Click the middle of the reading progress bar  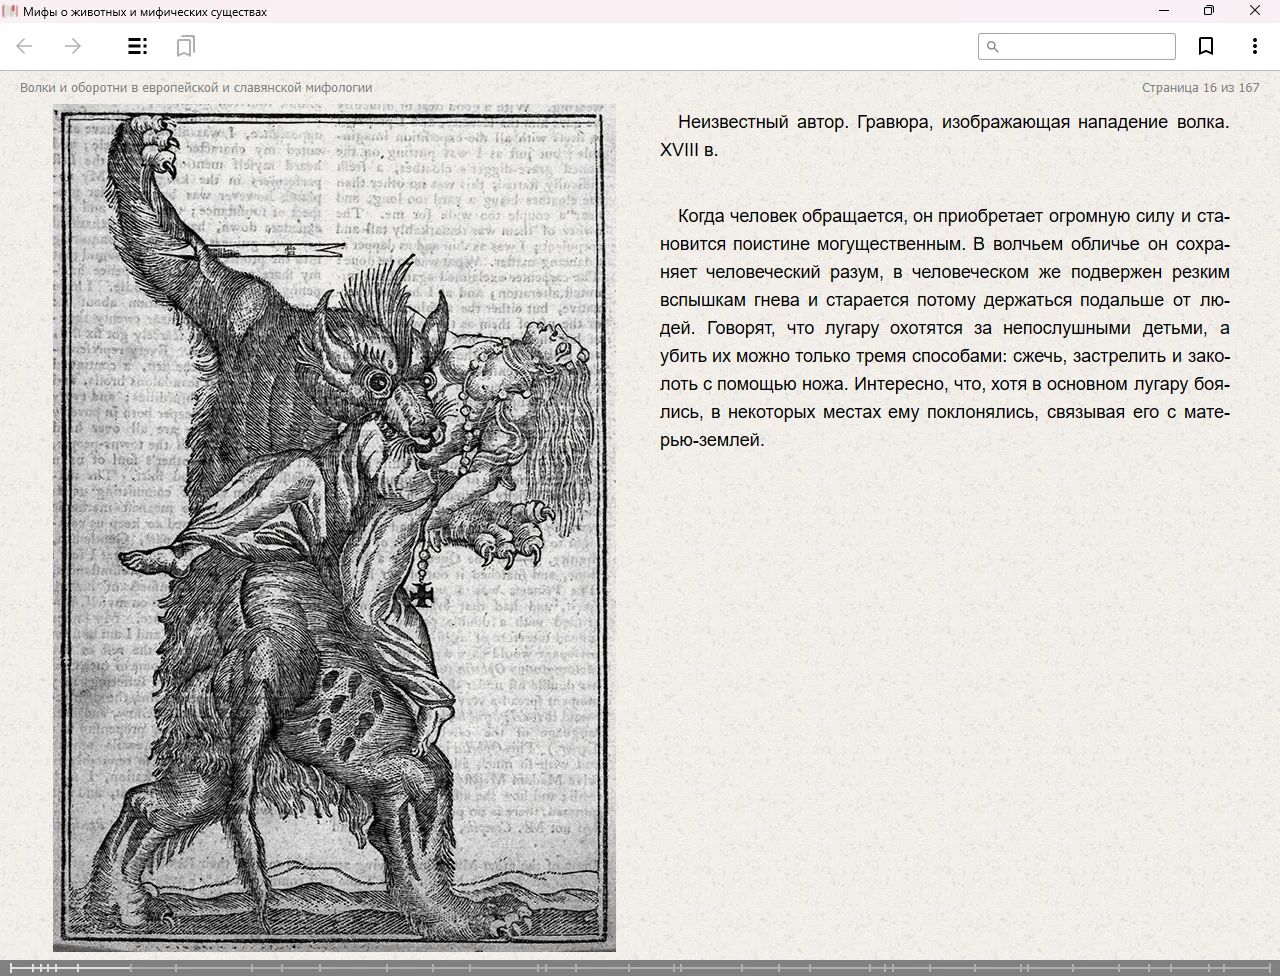(640, 967)
